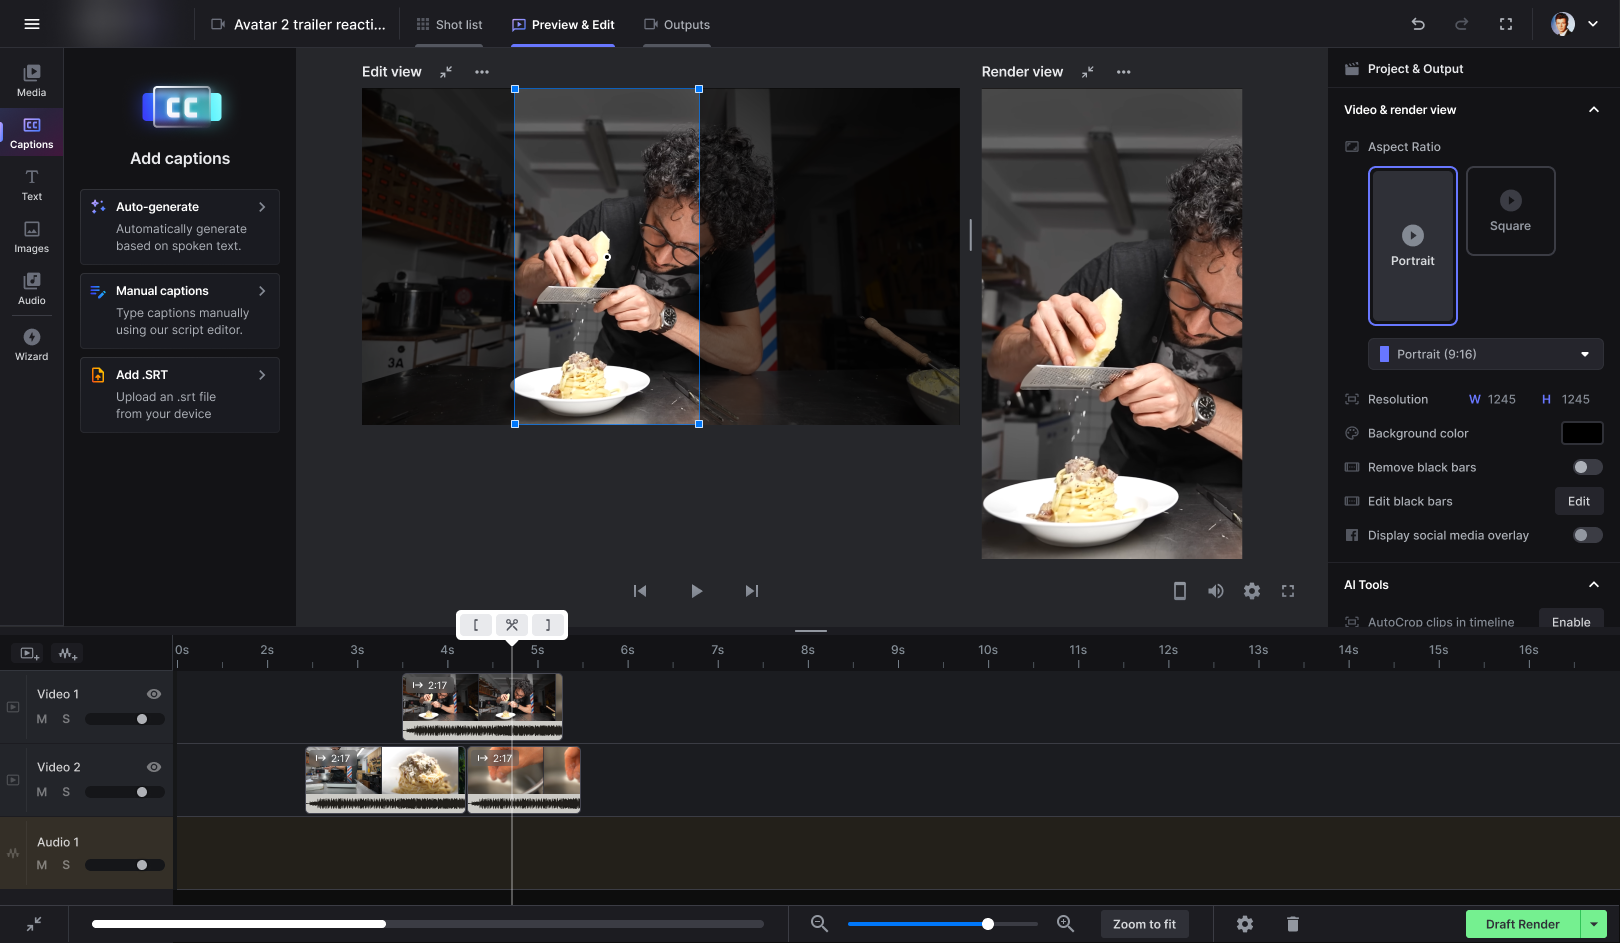Click the undo arrow icon

1418,24
